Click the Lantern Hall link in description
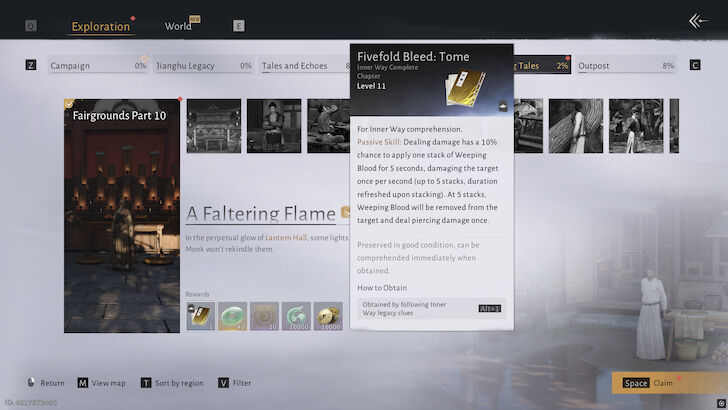Viewport: 728px width, 410px height. click(x=286, y=238)
